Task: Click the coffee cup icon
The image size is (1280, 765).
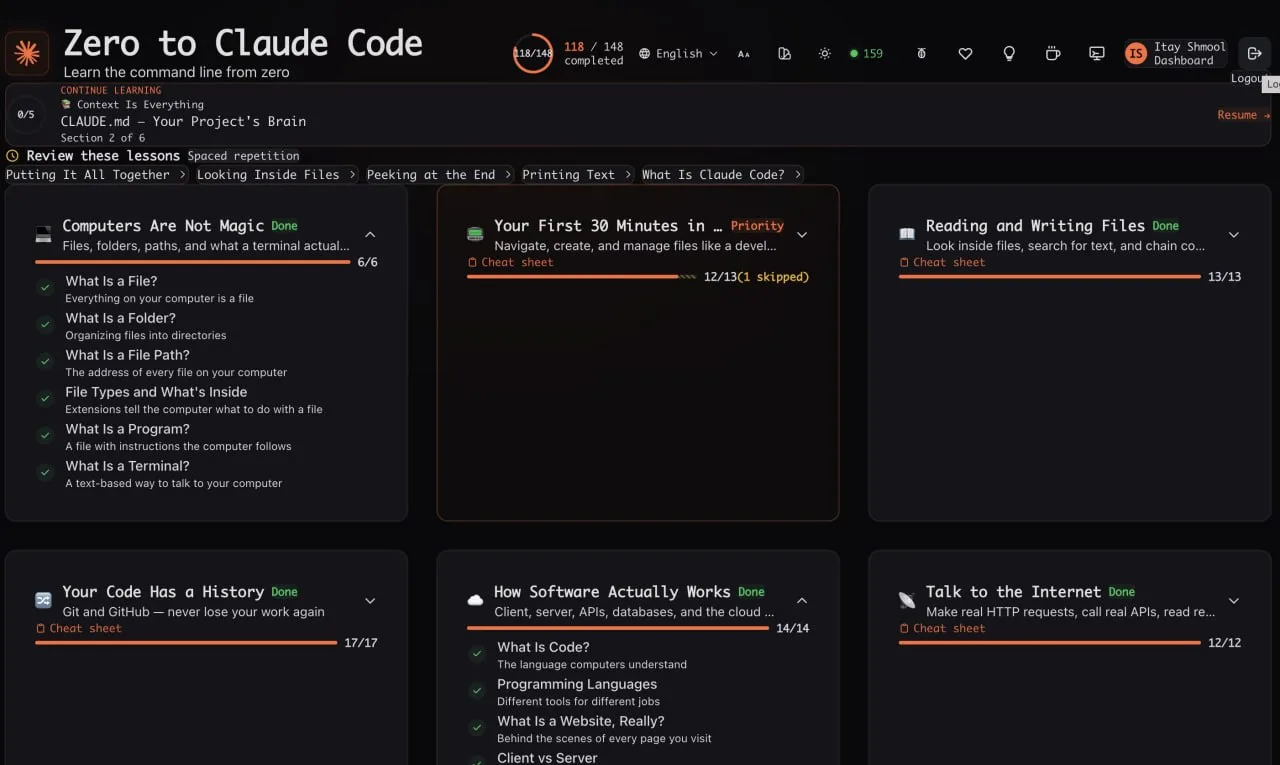Action: point(1053,54)
